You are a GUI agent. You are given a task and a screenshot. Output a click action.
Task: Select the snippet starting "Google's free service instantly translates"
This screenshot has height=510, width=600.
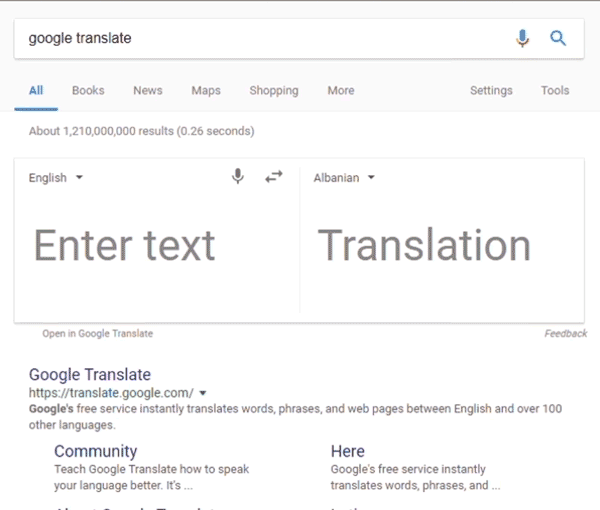295,417
